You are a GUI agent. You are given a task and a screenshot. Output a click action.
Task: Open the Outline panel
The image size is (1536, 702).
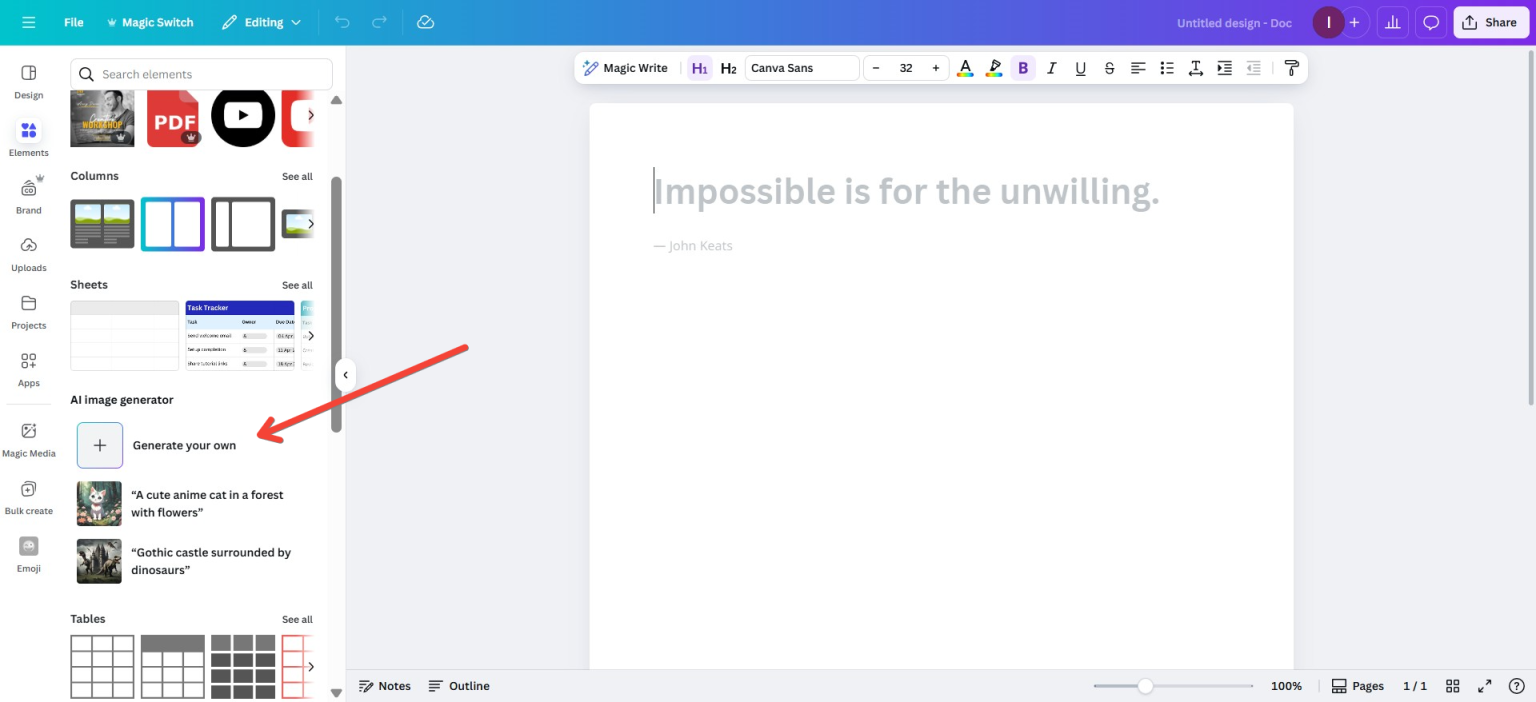(x=459, y=686)
